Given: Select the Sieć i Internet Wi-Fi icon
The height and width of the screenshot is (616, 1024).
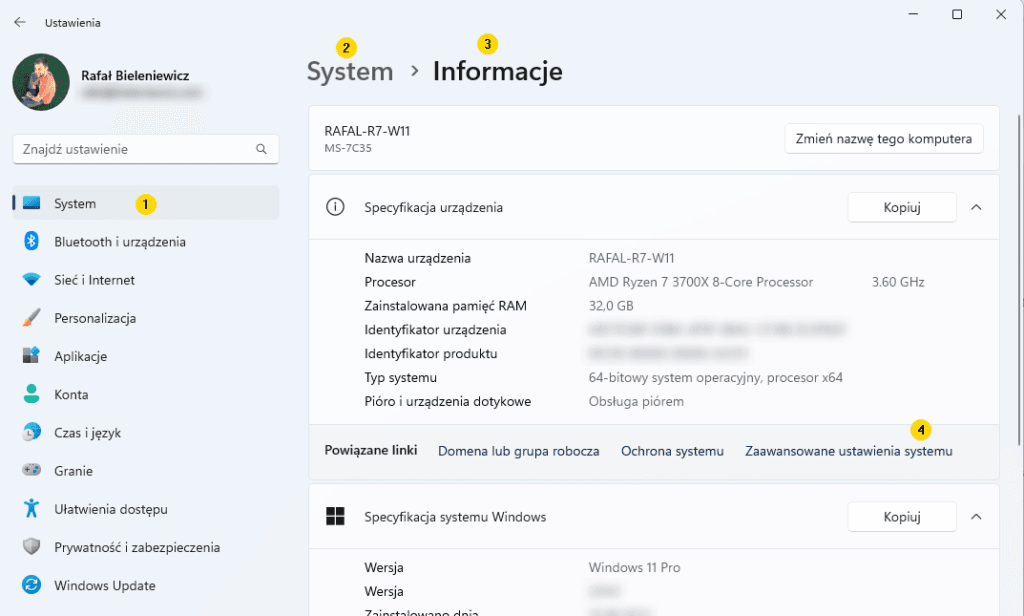Looking at the screenshot, I should pos(32,280).
